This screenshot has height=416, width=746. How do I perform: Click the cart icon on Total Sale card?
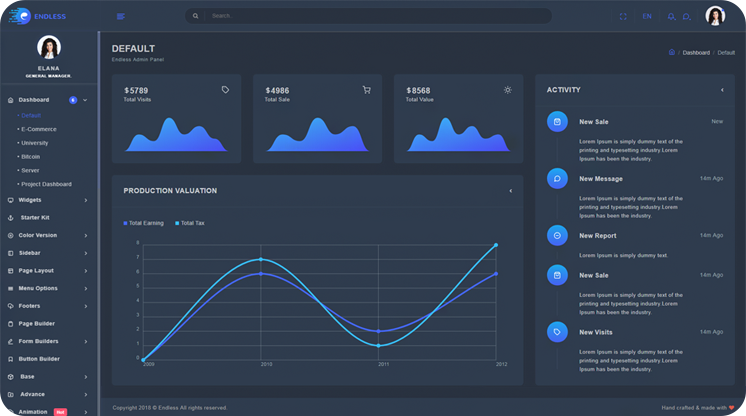point(366,90)
